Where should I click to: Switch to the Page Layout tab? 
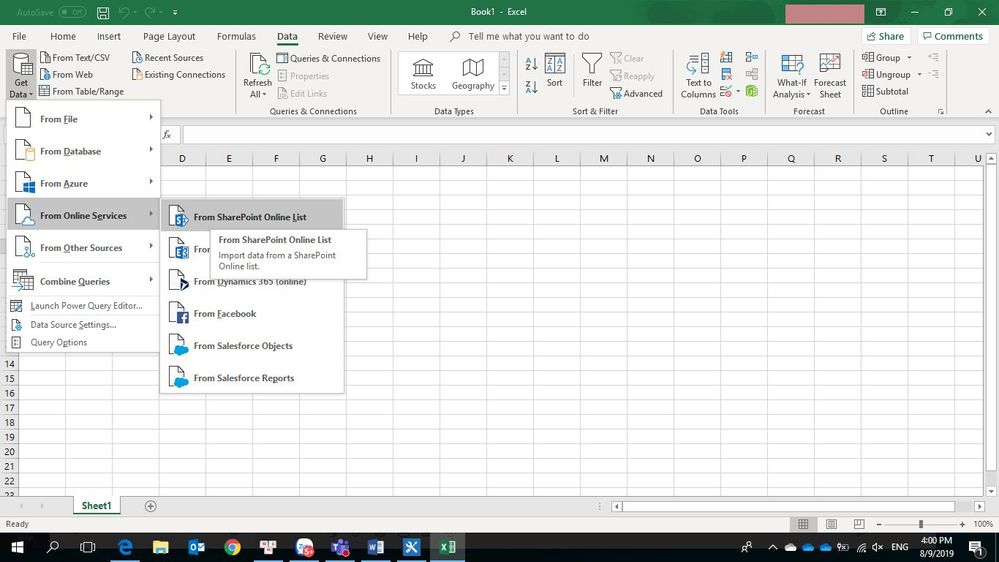(x=169, y=36)
